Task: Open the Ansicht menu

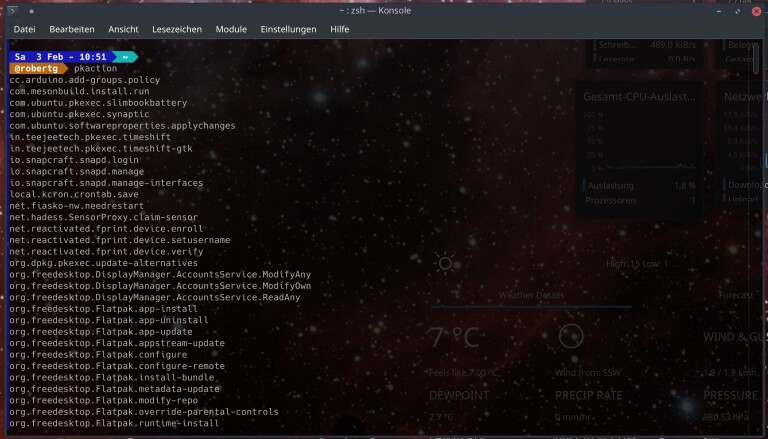Action: pos(123,29)
